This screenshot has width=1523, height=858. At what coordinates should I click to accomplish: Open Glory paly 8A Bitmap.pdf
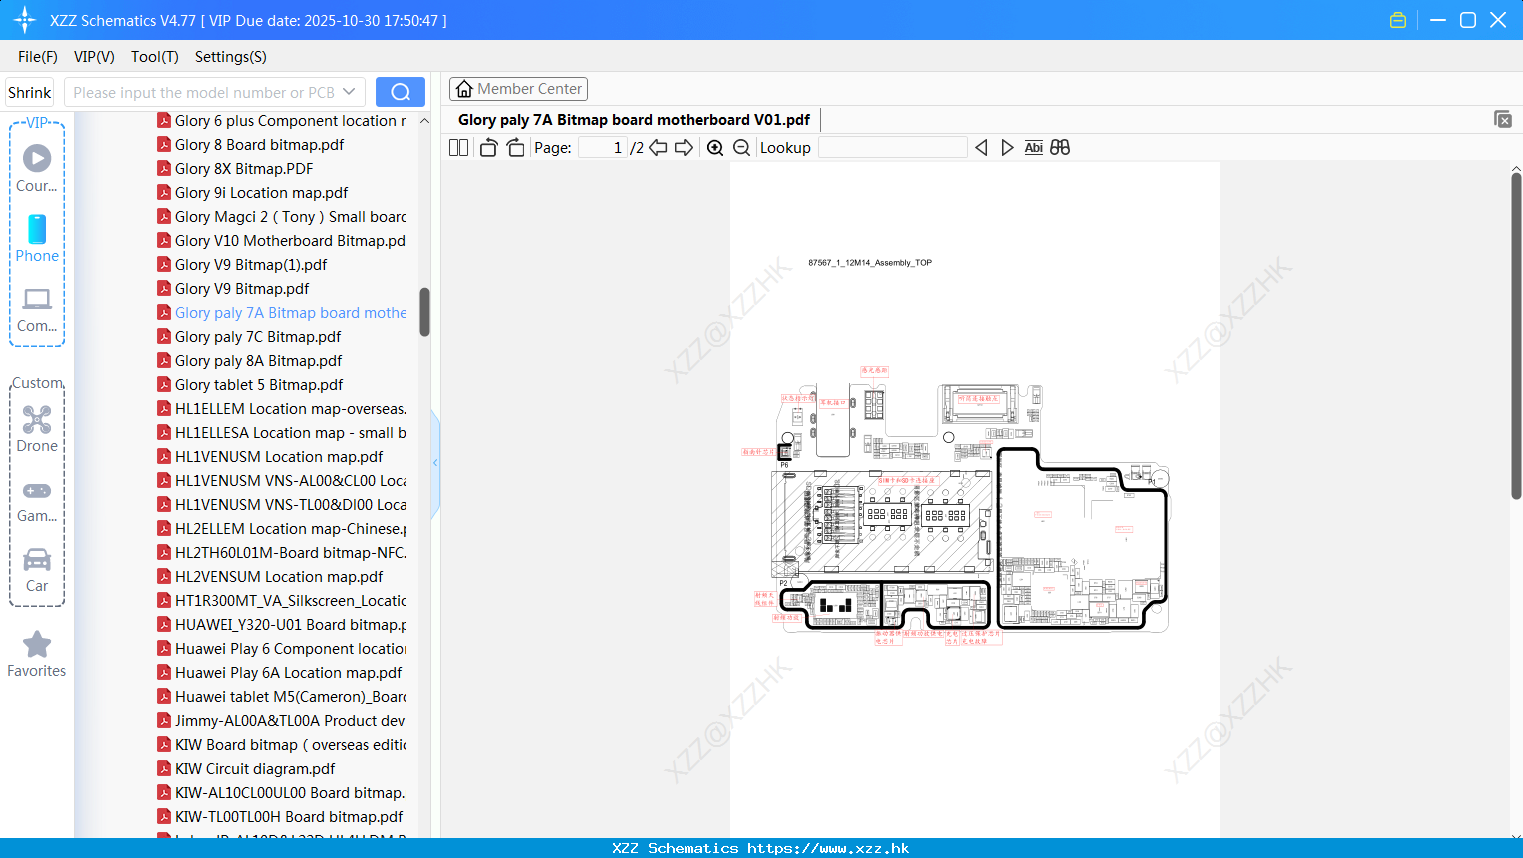pos(258,360)
